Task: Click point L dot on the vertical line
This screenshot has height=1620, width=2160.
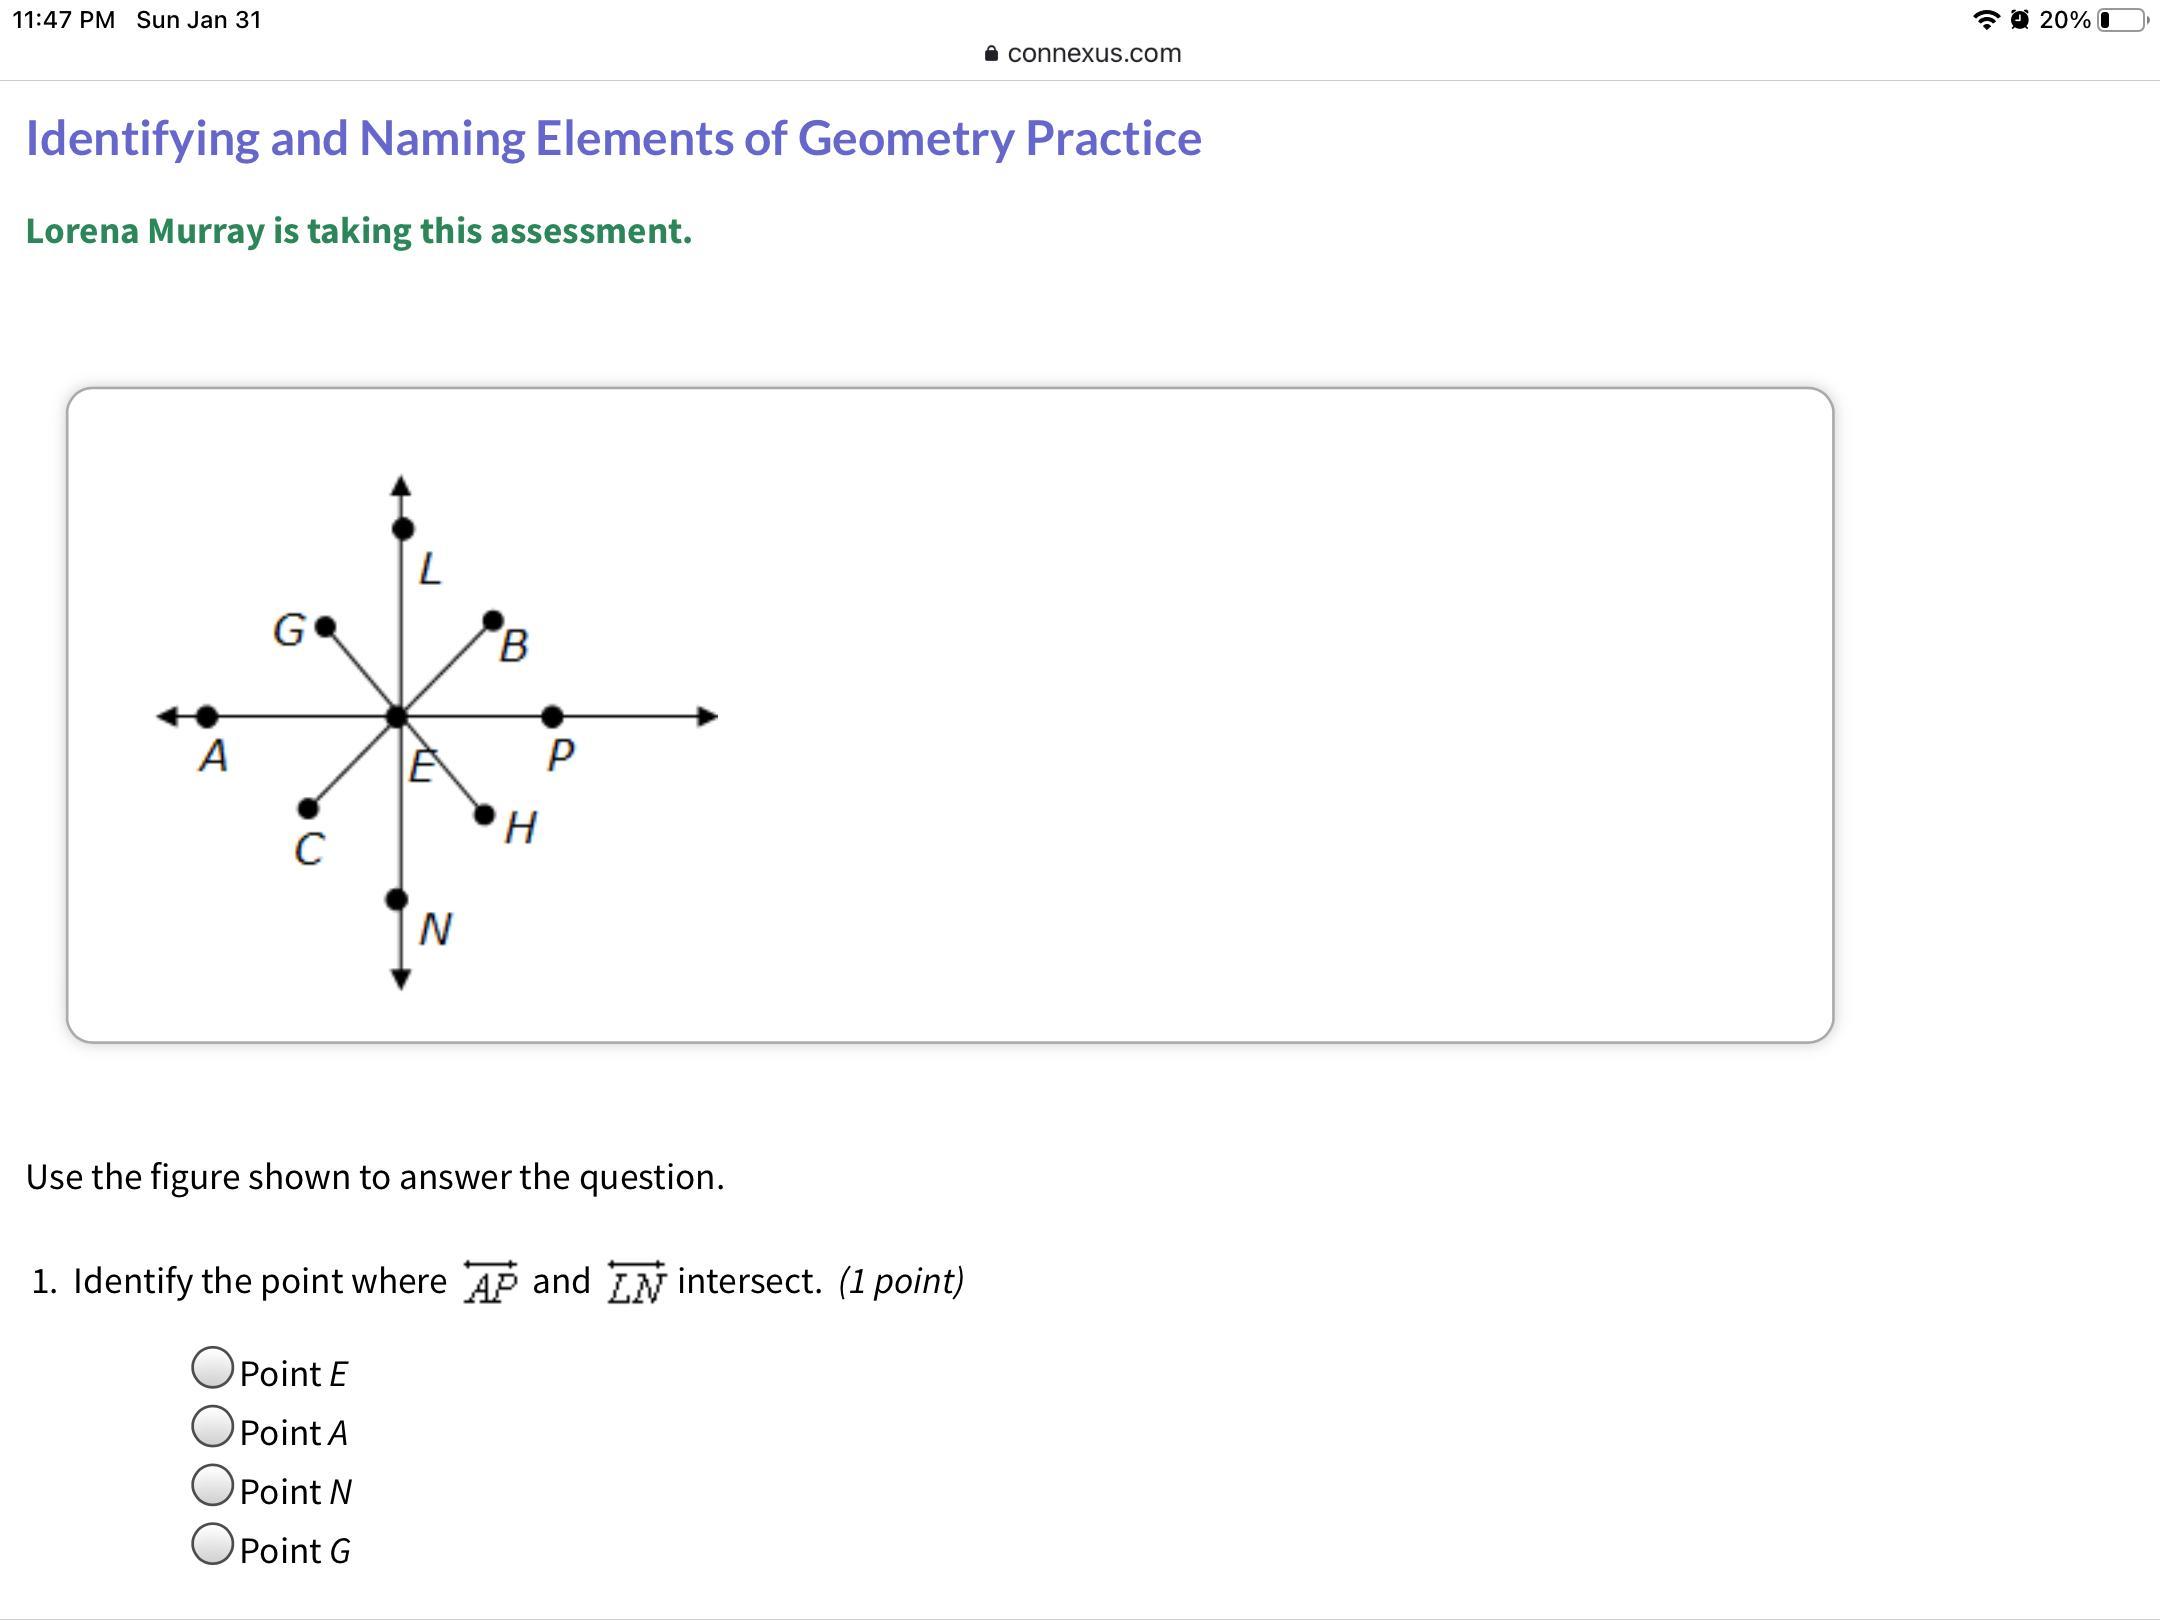Action: click(403, 529)
